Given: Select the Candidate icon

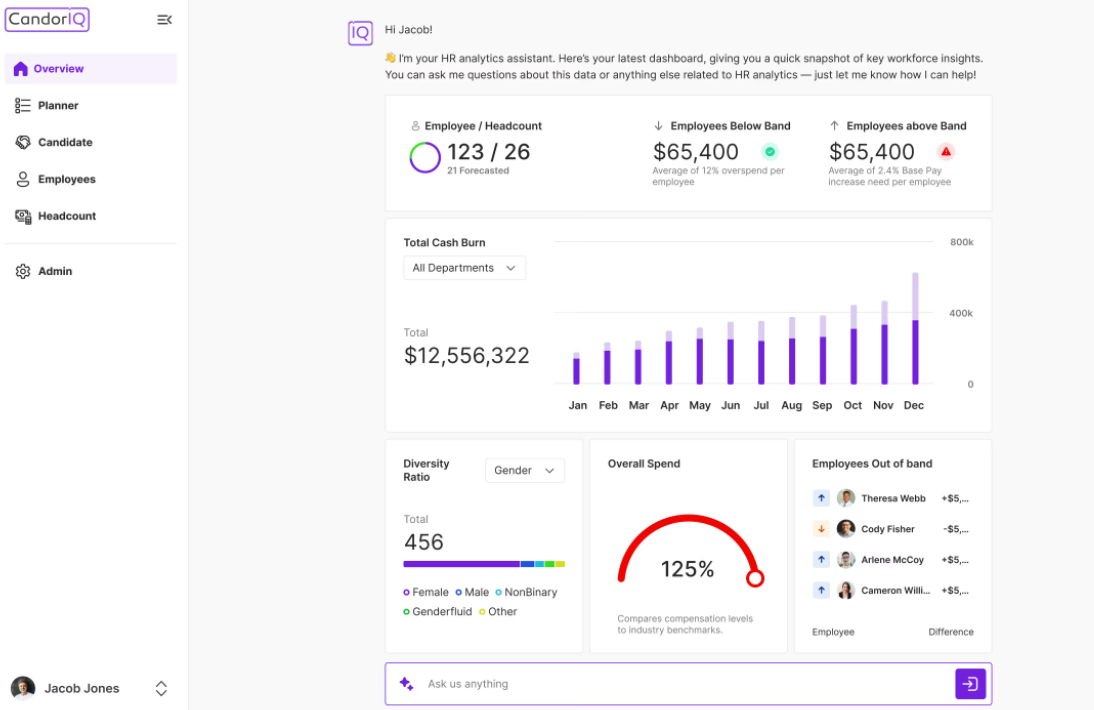Looking at the screenshot, I should [22, 142].
